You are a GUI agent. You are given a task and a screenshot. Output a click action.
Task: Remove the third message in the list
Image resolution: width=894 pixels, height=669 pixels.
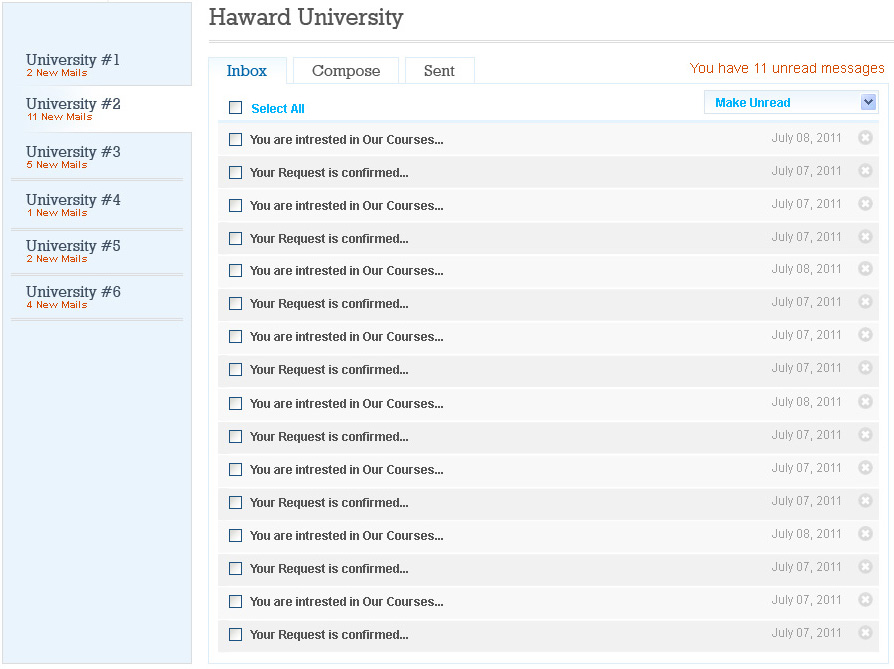865,204
